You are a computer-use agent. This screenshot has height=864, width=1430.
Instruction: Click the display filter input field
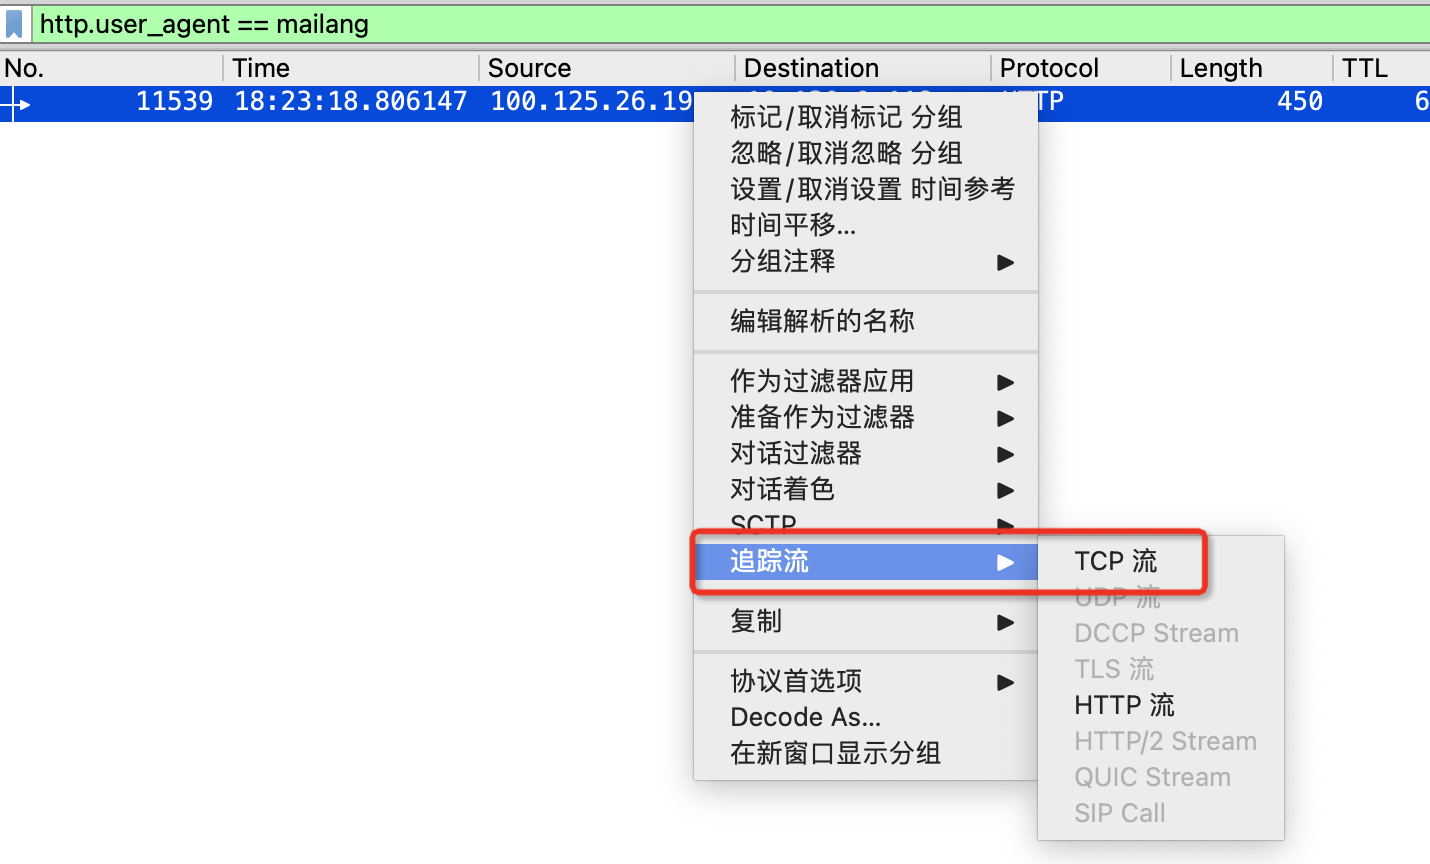(700, 24)
